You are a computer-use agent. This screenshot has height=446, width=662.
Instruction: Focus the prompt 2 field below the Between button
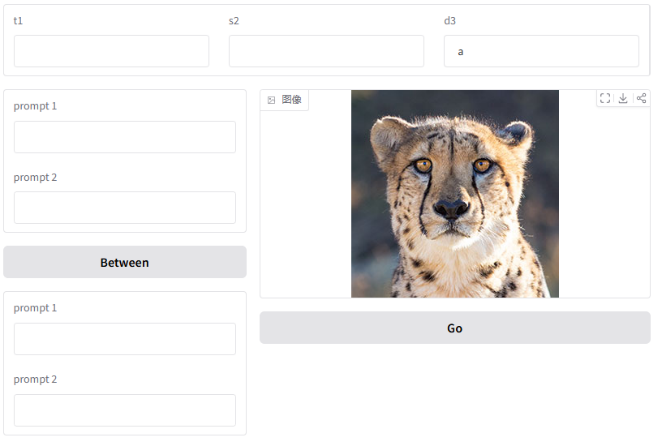coord(125,410)
